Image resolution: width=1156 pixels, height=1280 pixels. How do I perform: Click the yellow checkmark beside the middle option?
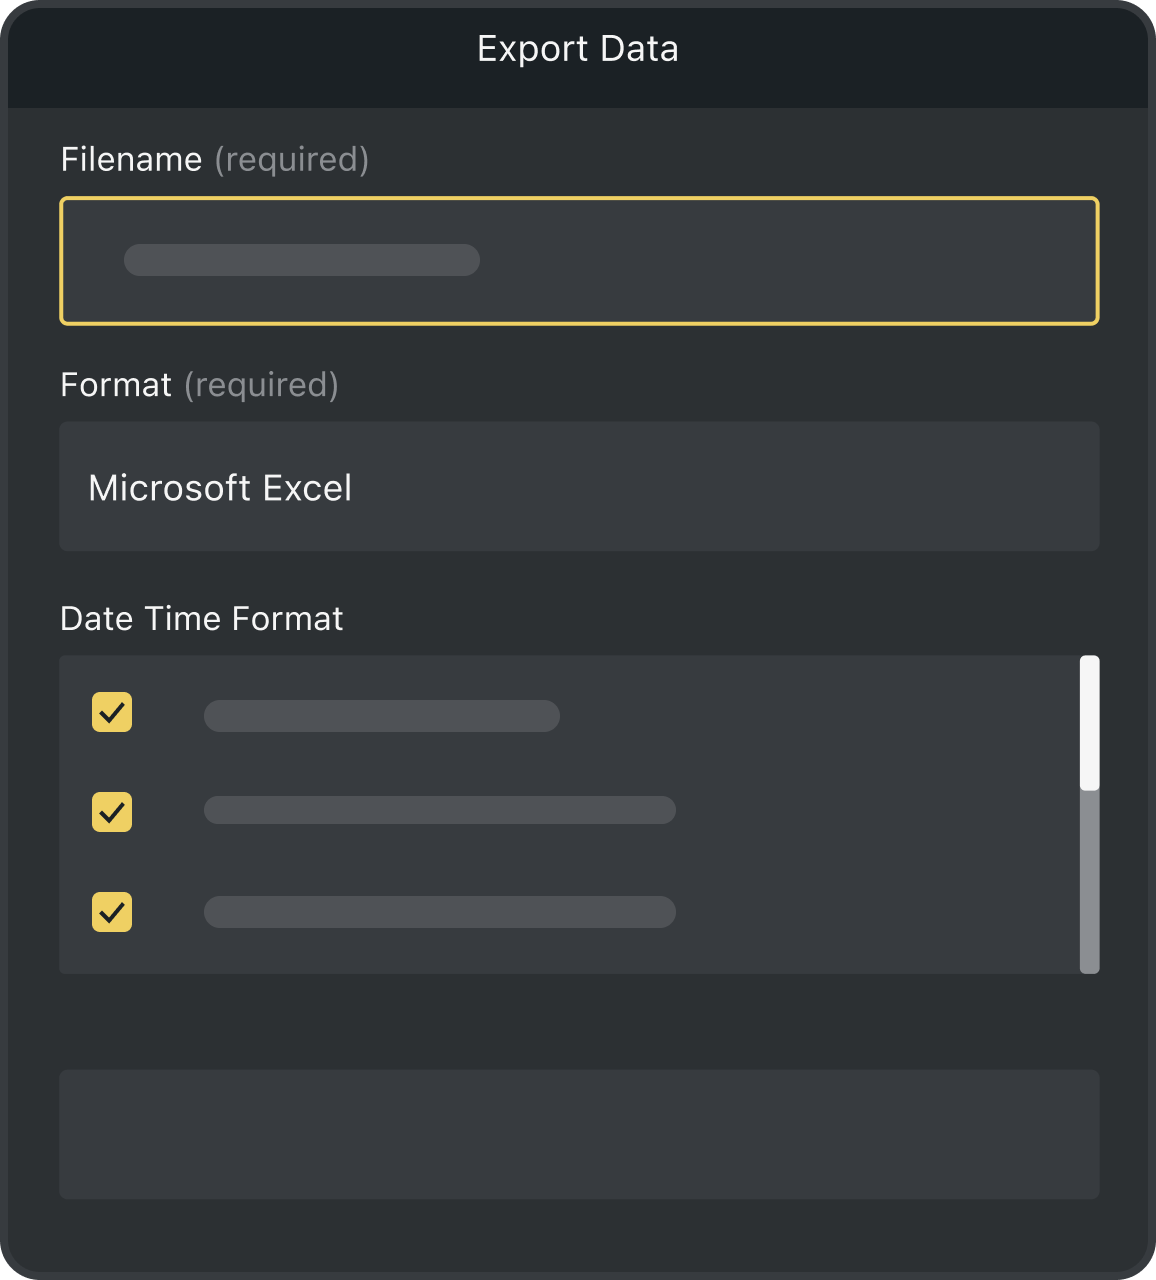point(111,812)
